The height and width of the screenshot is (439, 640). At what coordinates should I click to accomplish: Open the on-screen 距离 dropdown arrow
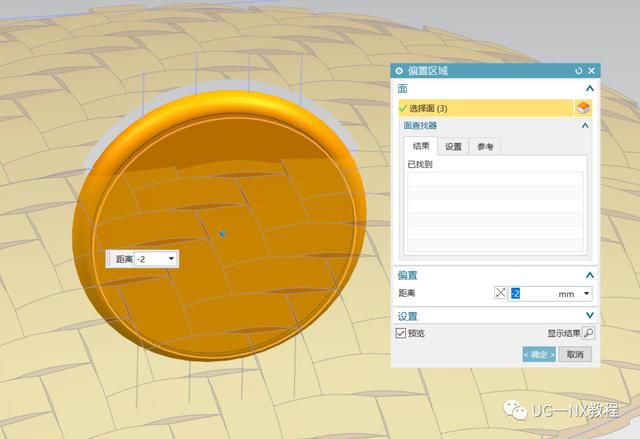pyautogui.click(x=171, y=259)
